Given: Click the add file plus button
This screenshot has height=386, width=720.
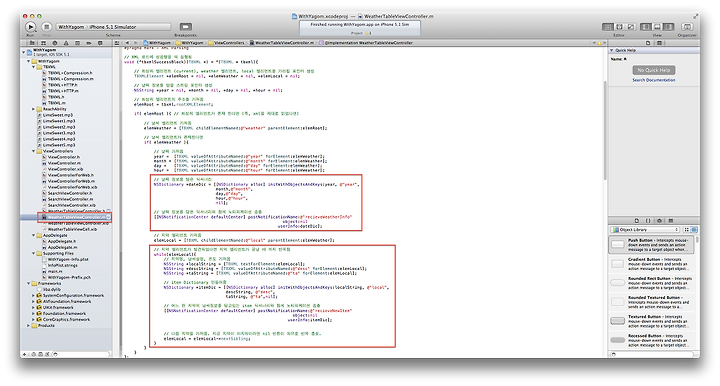Looking at the screenshot, I should tap(24, 354).
